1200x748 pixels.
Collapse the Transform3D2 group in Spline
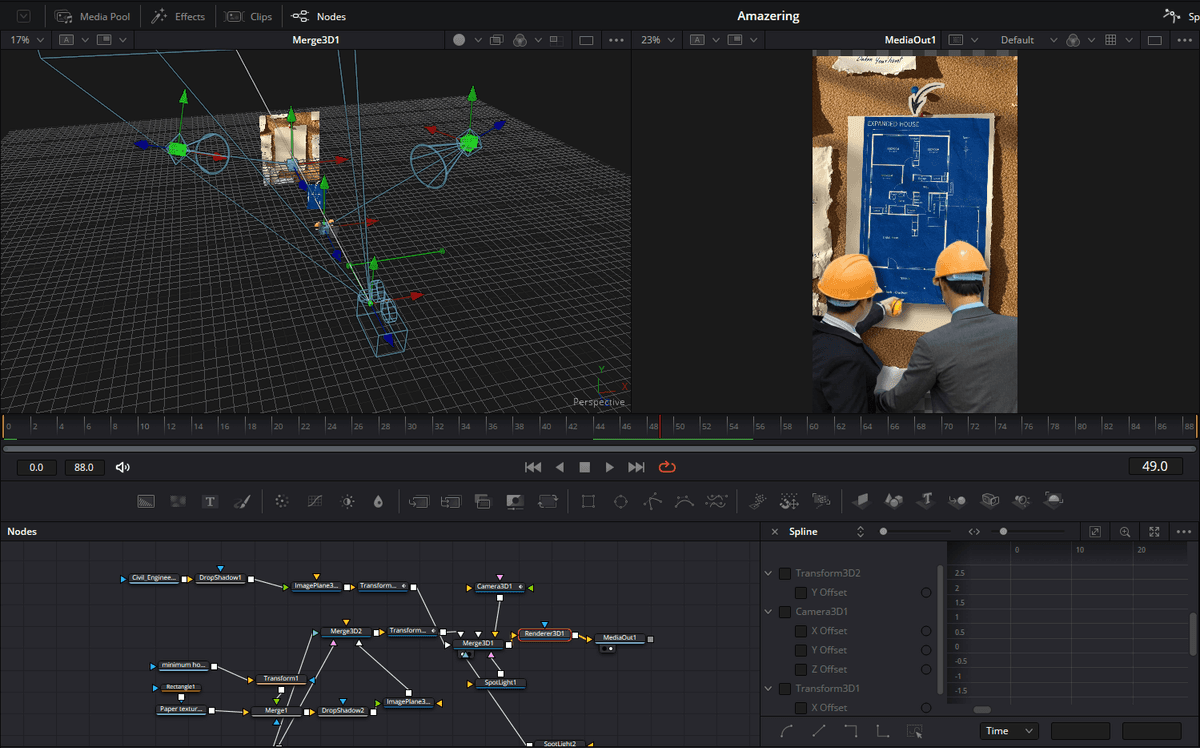768,573
